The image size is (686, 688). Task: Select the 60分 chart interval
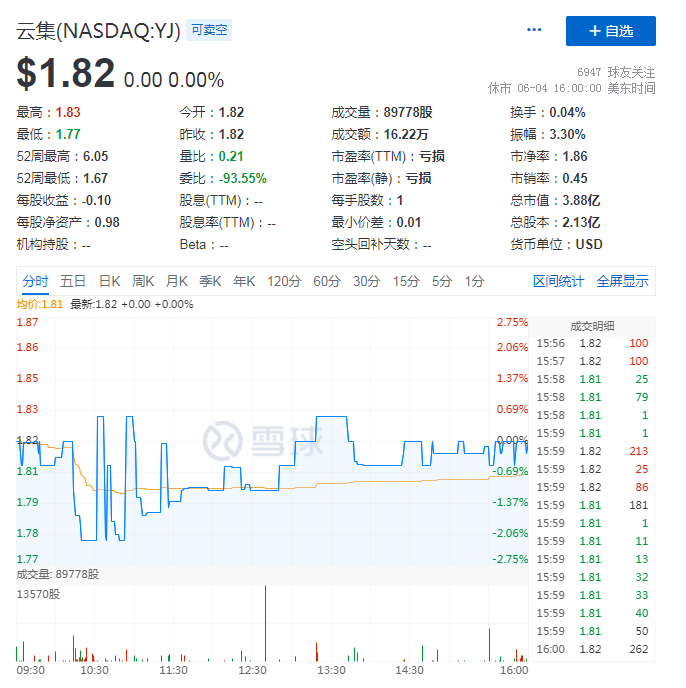(x=327, y=281)
